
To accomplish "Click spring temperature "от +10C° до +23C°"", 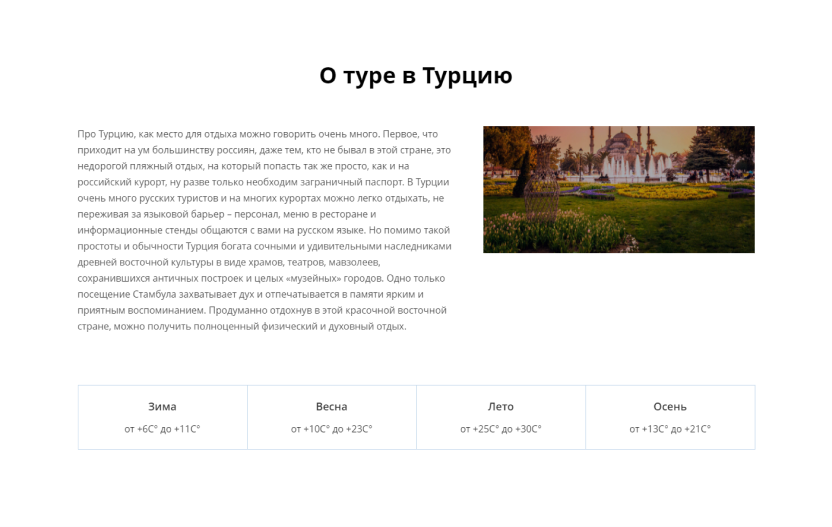I will (331, 429).
